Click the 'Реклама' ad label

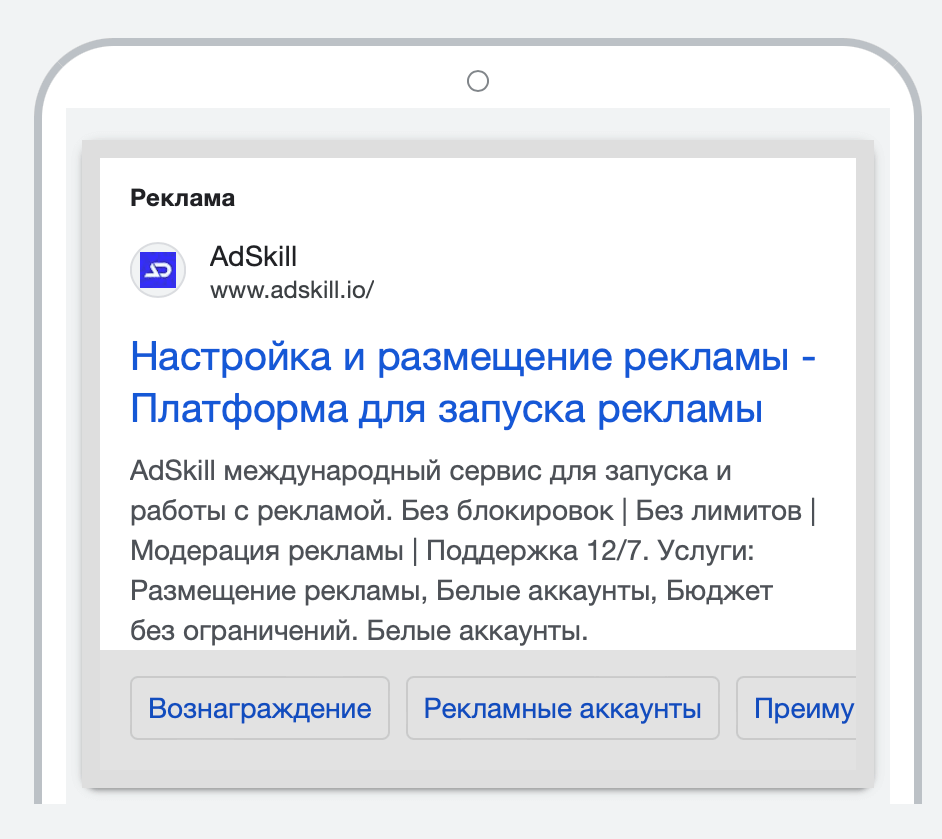click(183, 198)
